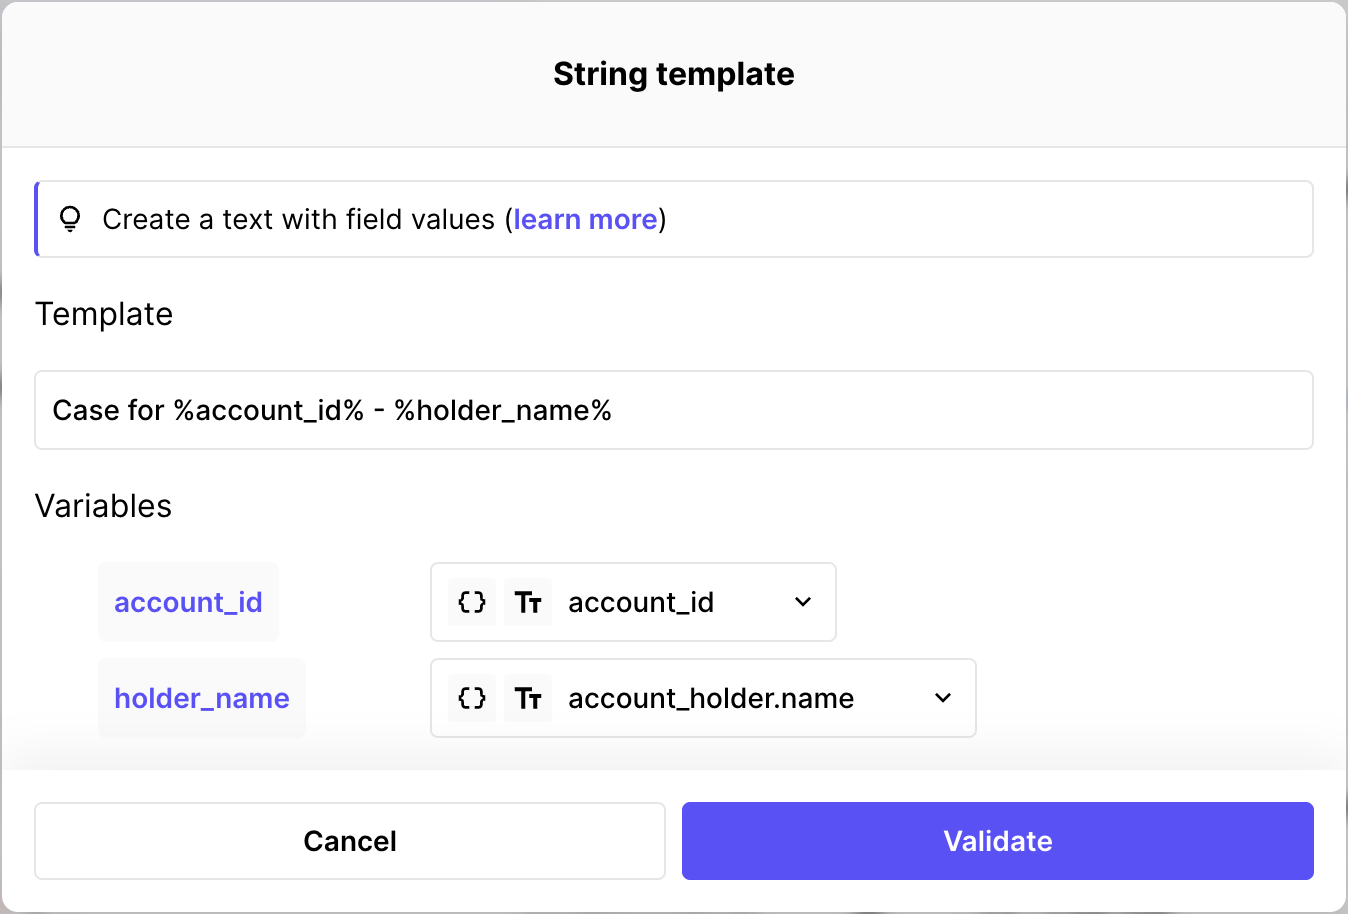Expand chevron of the account_id selector
The height and width of the screenshot is (914, 1348).
tap(803, 602)
